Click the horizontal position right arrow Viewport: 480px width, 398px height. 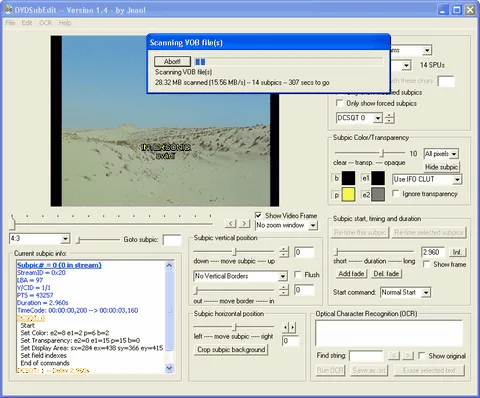(292, 328)
